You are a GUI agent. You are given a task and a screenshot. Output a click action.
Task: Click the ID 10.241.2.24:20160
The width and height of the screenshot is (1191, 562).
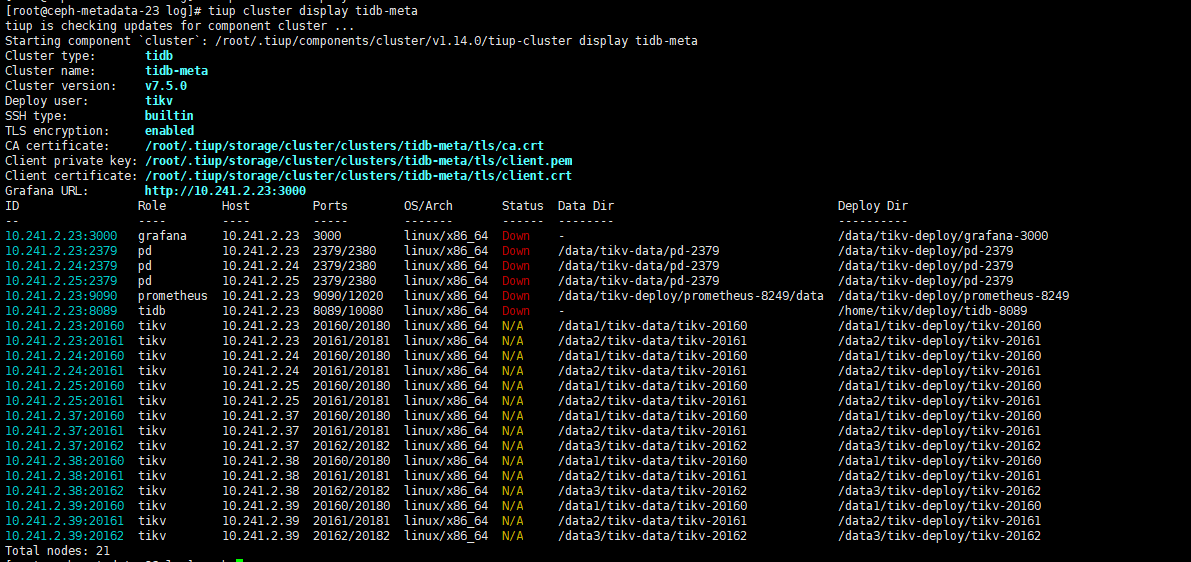(65, 355)
